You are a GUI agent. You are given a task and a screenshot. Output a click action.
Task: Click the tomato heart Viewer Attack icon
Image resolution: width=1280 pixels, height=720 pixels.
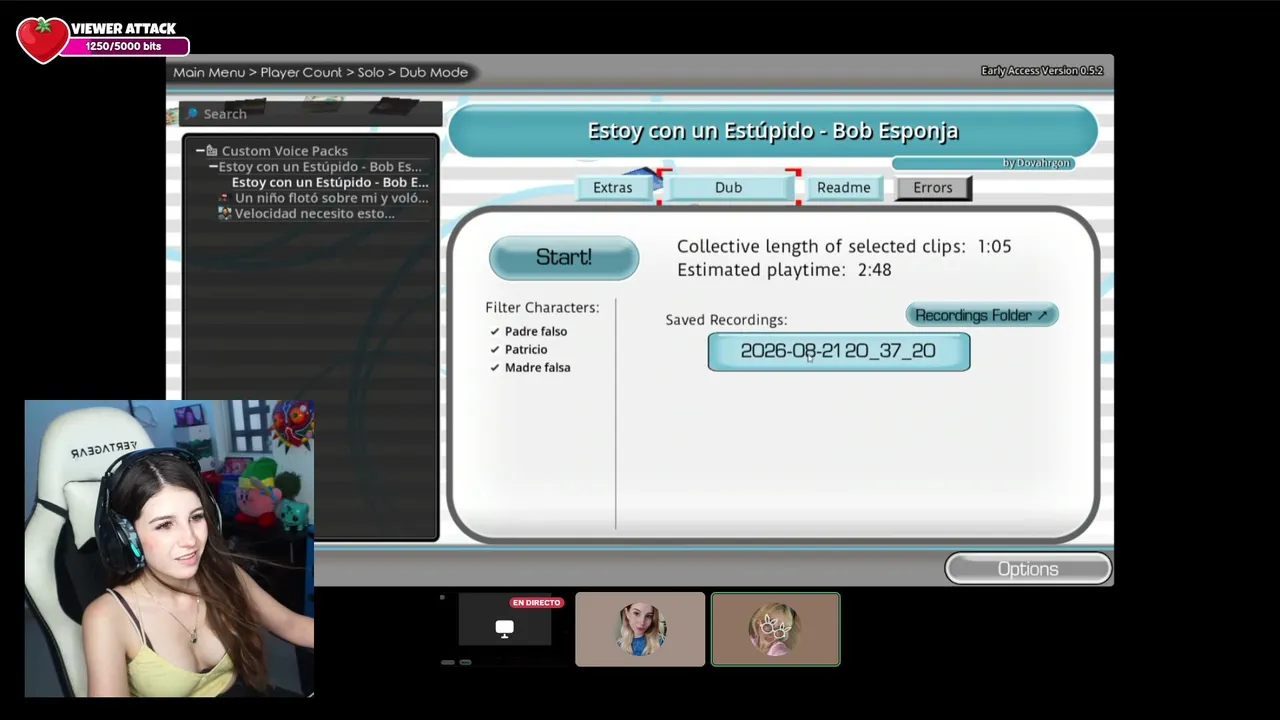[x=42, y=40]
